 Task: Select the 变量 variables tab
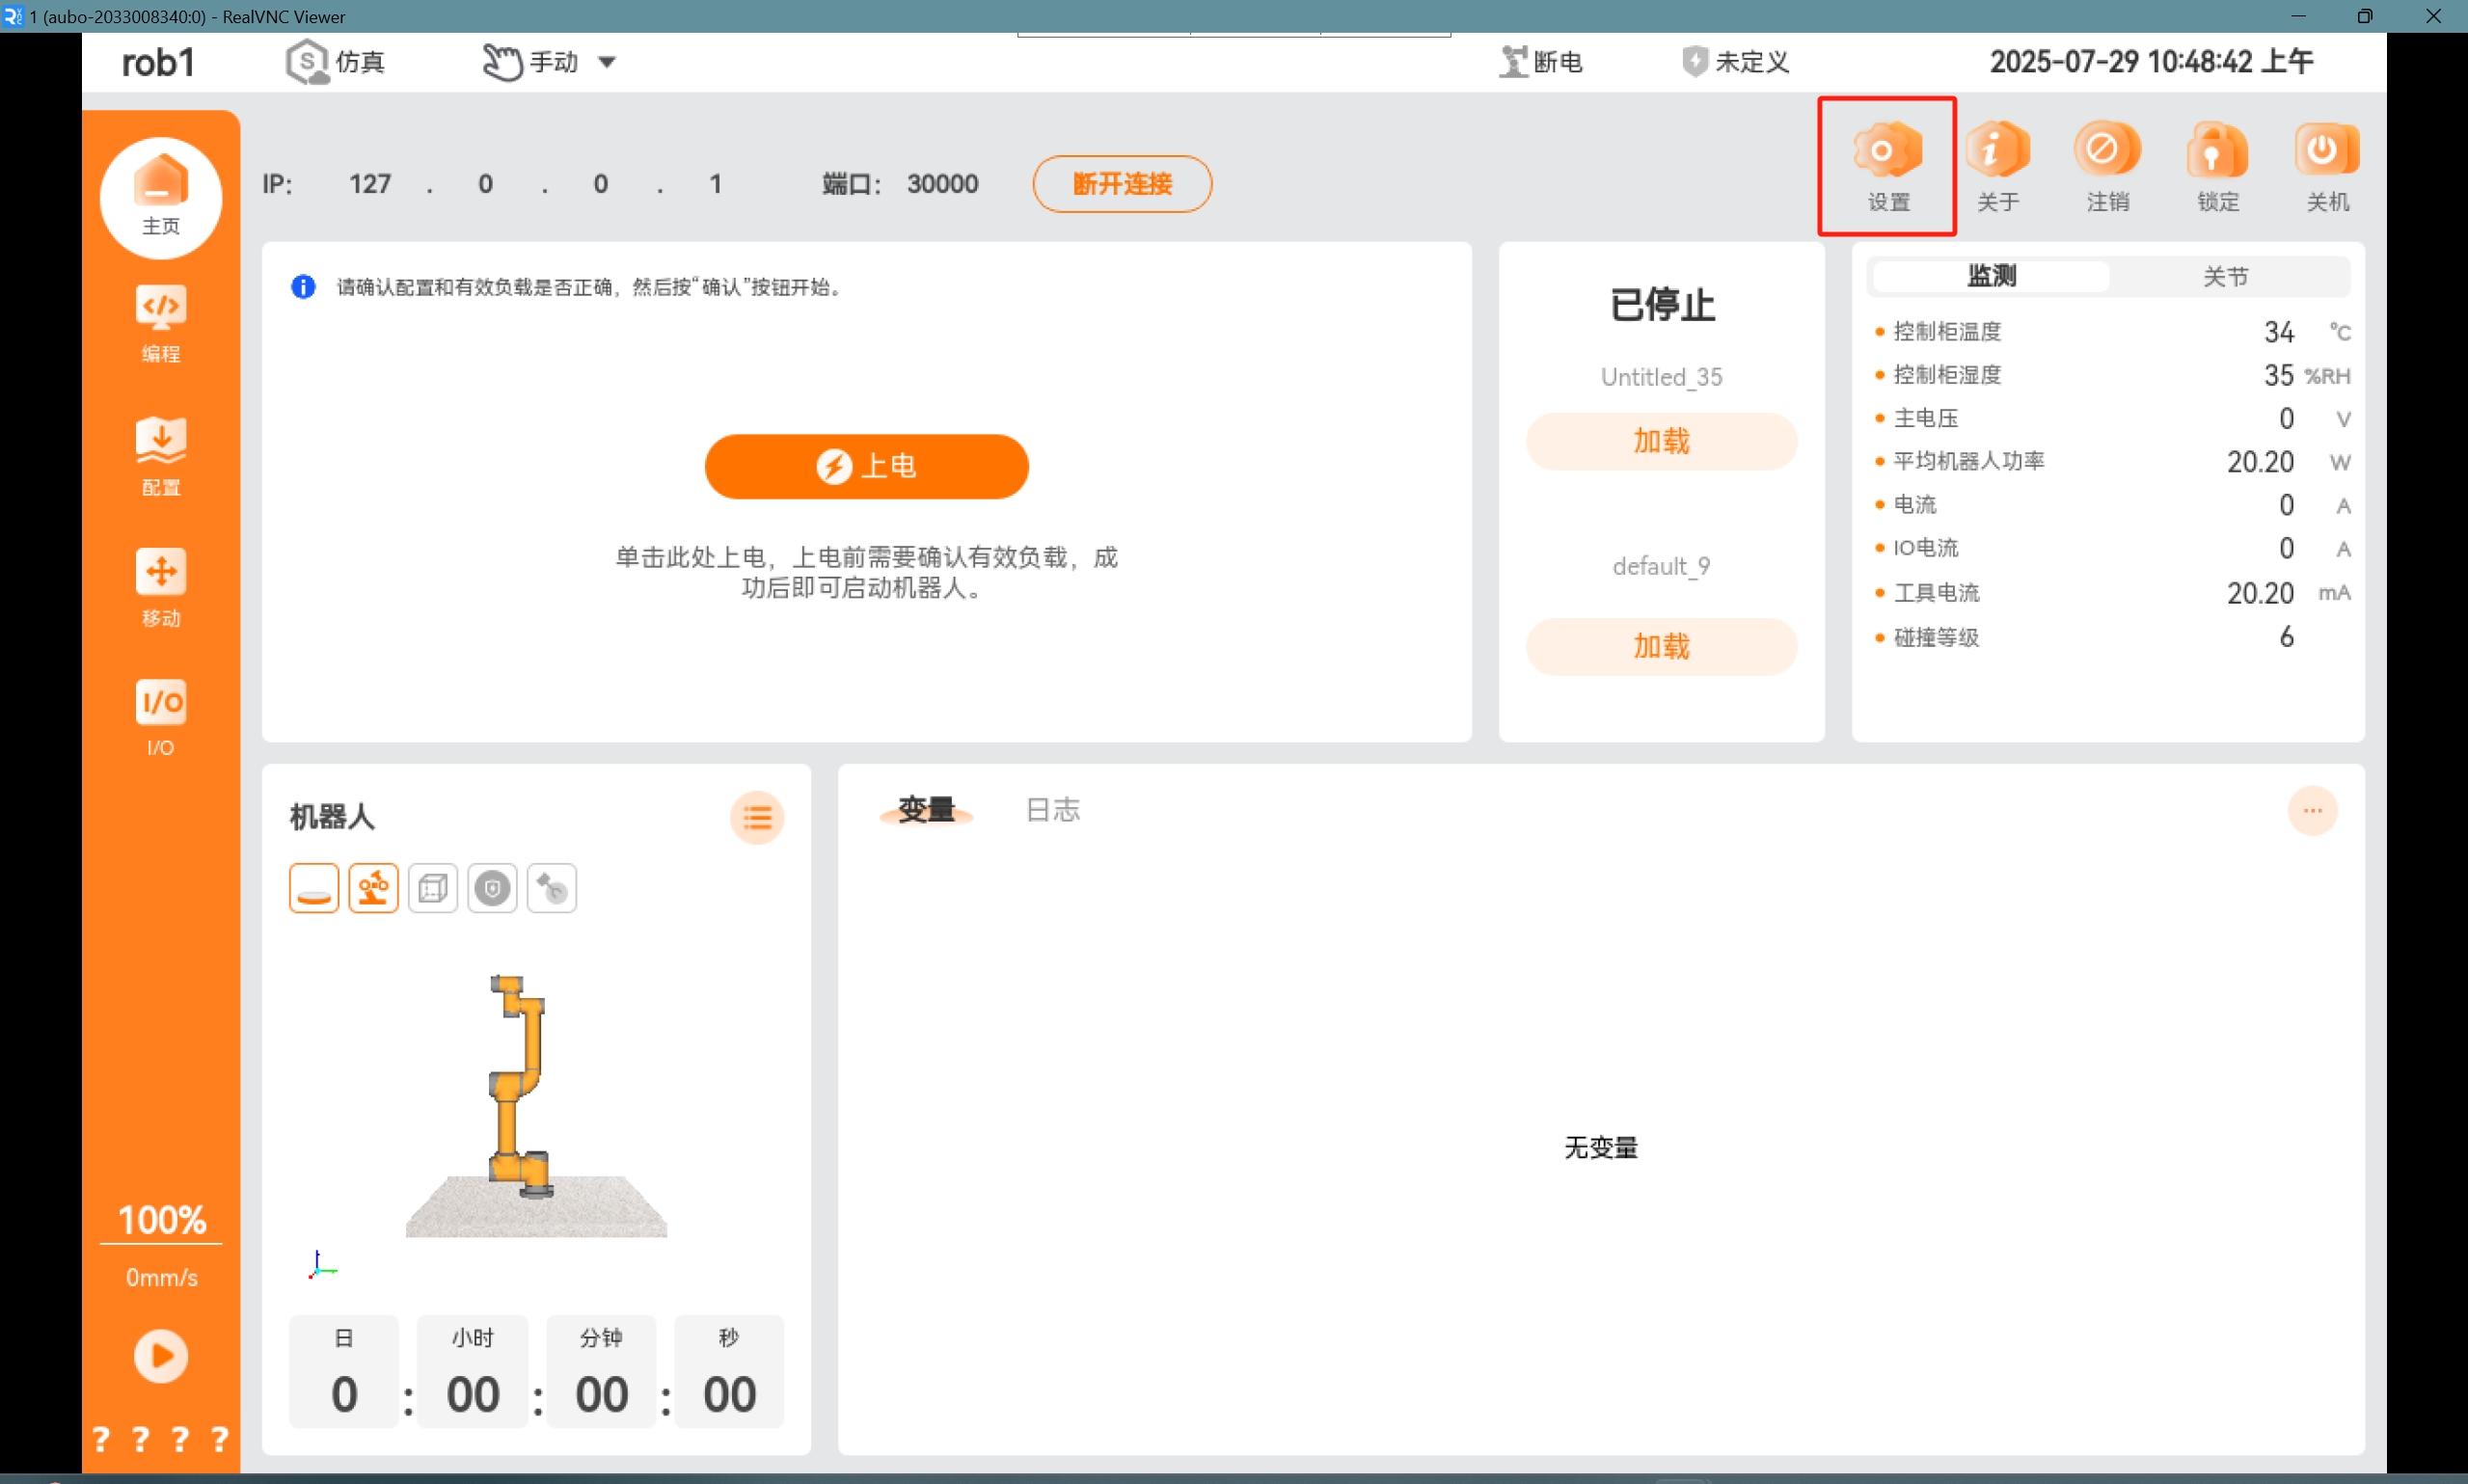(926, 810)
